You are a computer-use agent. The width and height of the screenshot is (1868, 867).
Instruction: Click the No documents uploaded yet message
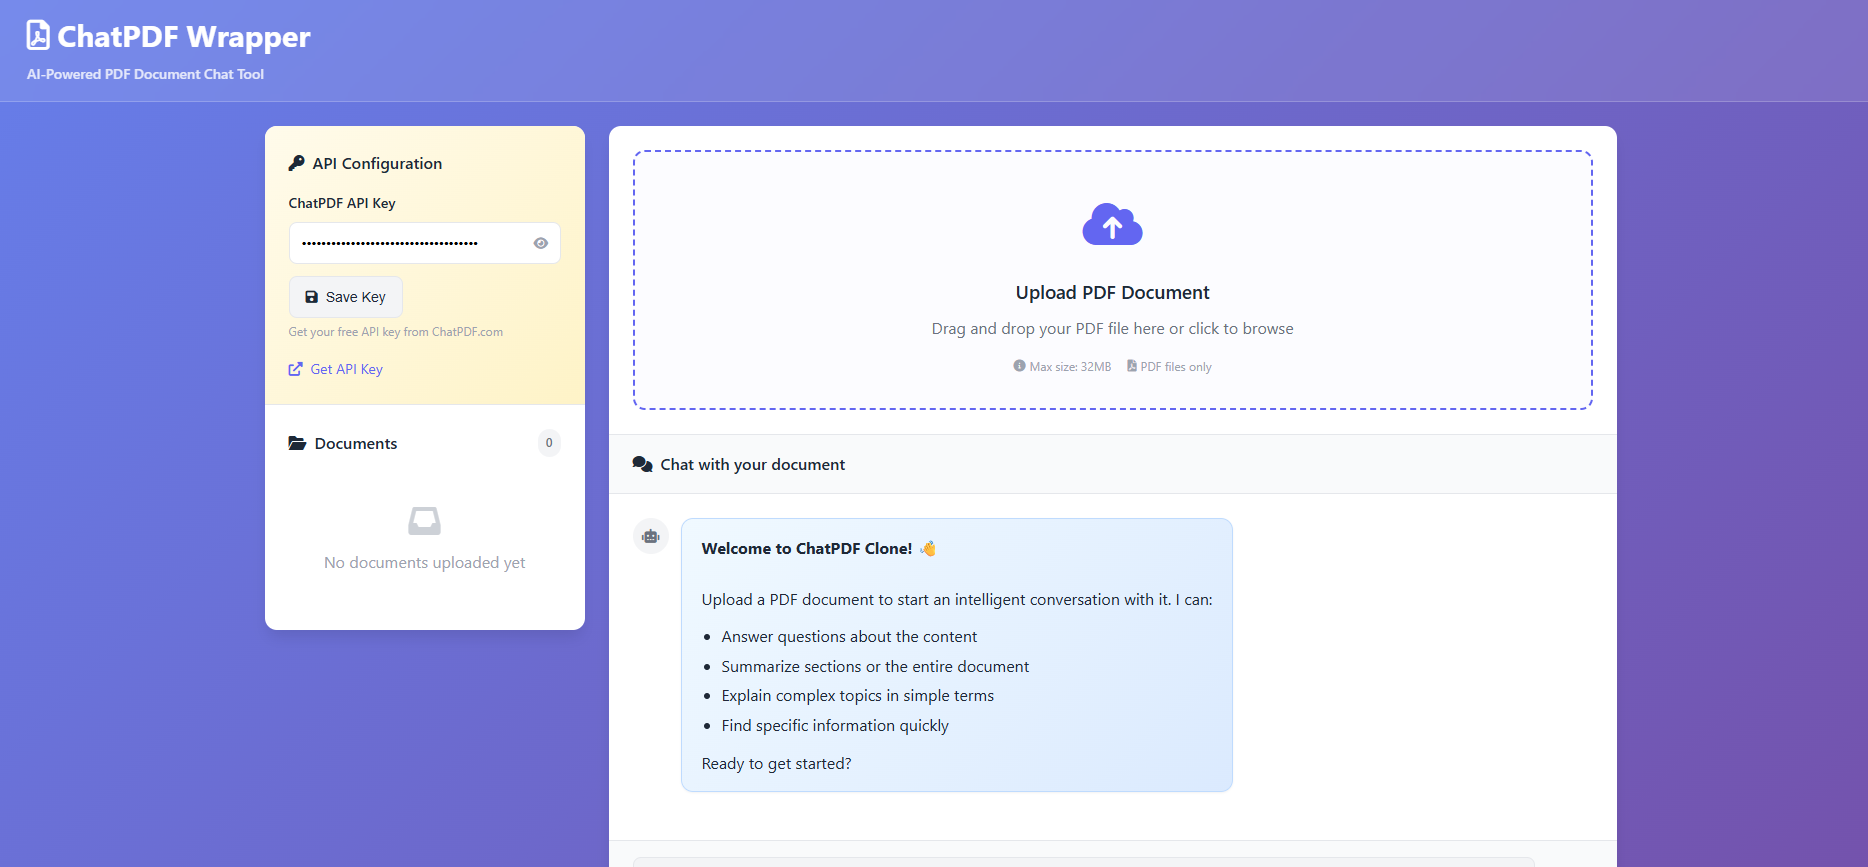425,563
